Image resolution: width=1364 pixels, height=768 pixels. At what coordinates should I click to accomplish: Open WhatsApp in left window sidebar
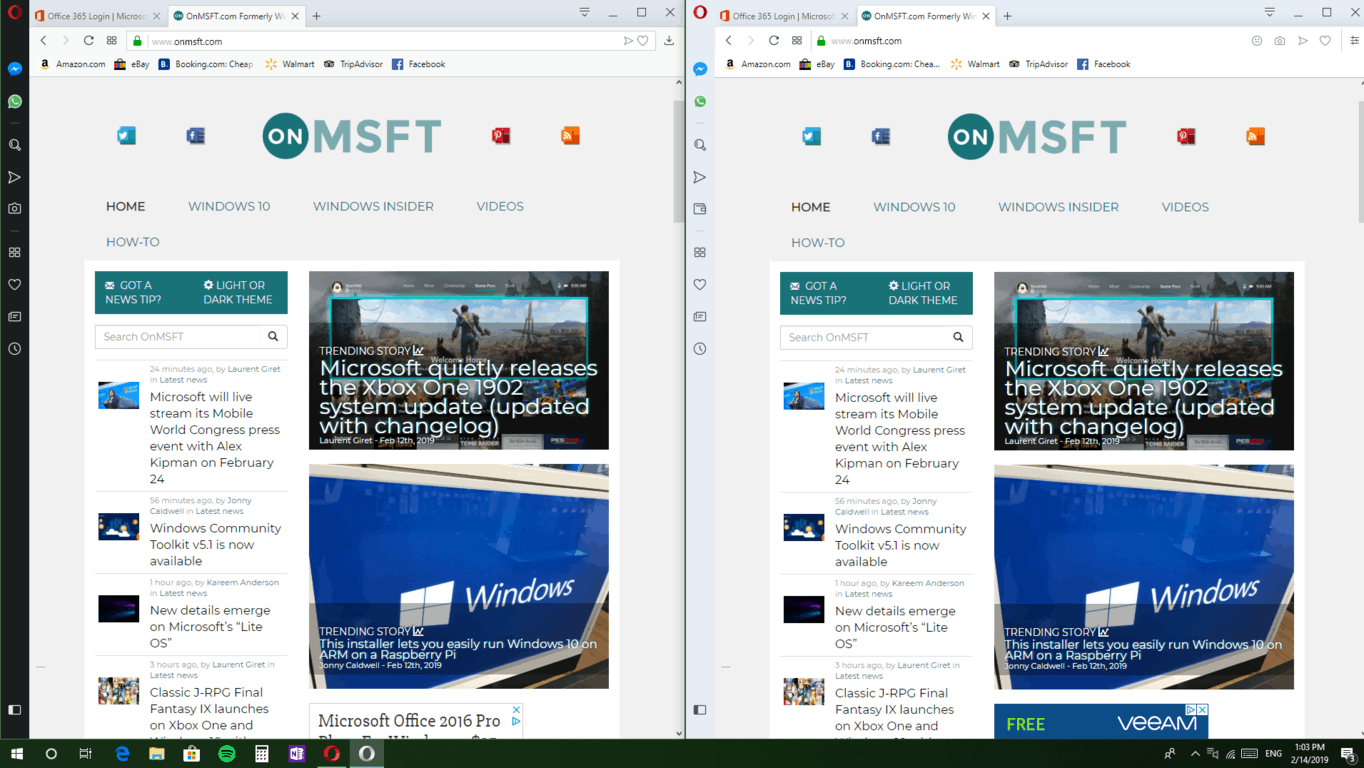pos(15,101)
